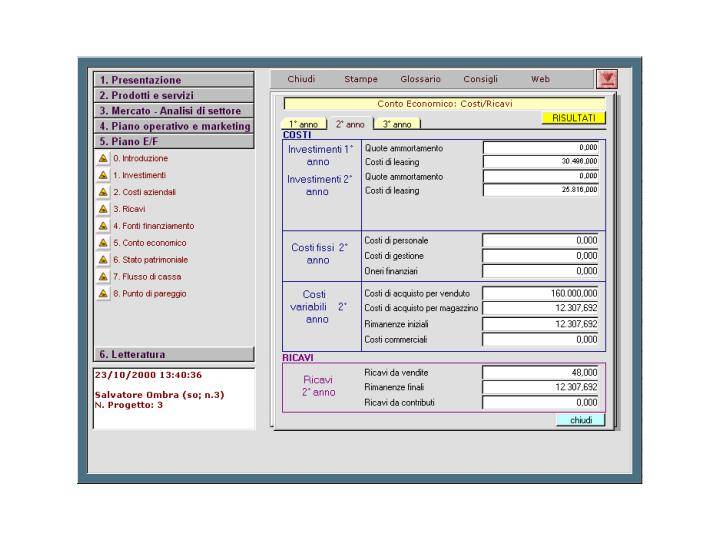Click Costi di leasing field showing 25.816,000
Screen dimensions: 720x540
point(541,190)
